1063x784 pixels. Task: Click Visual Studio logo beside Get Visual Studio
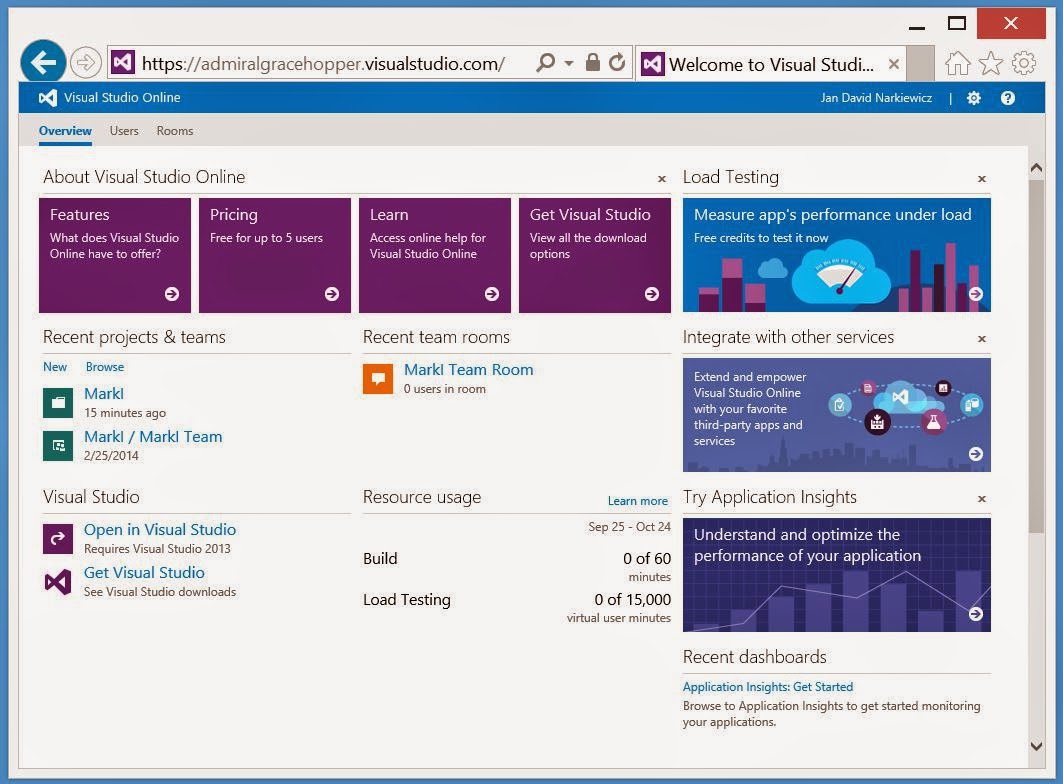point(58,582)
